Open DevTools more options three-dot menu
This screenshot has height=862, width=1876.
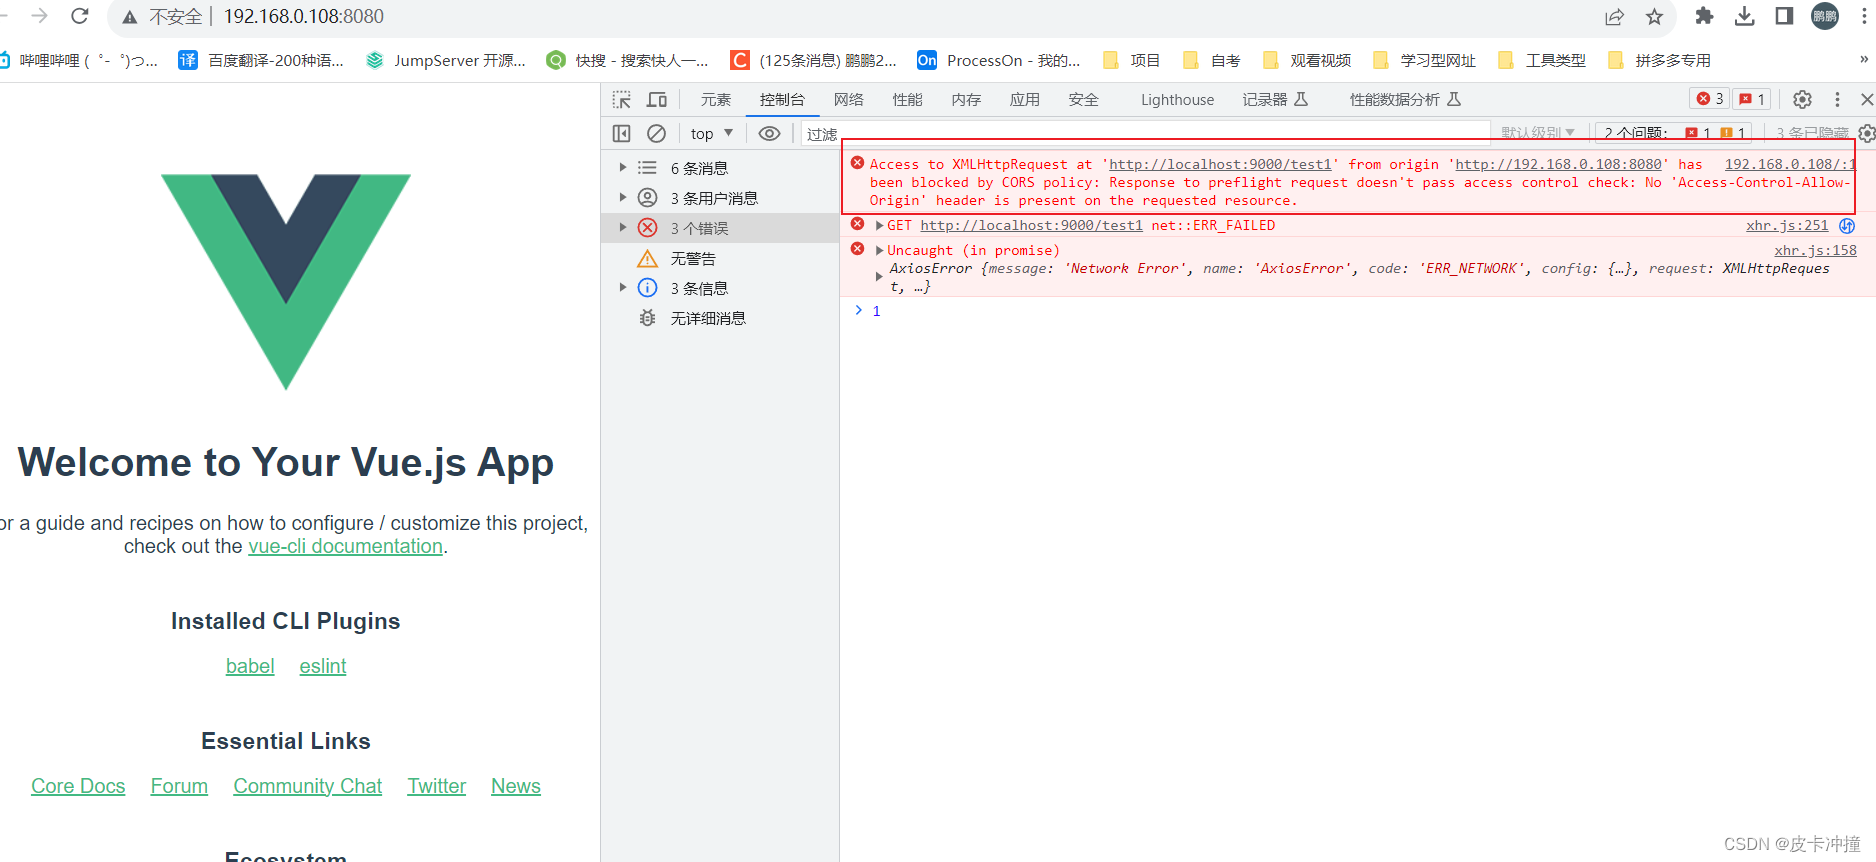(1837, 99)
